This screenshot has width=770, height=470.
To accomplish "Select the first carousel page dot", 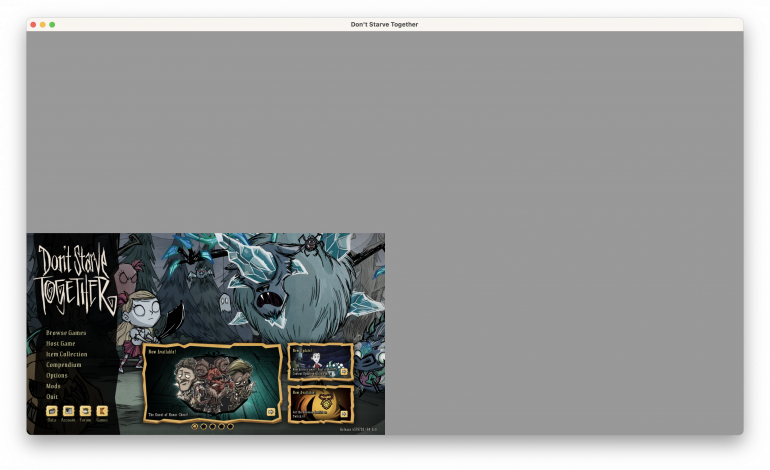I will [194, 426].
